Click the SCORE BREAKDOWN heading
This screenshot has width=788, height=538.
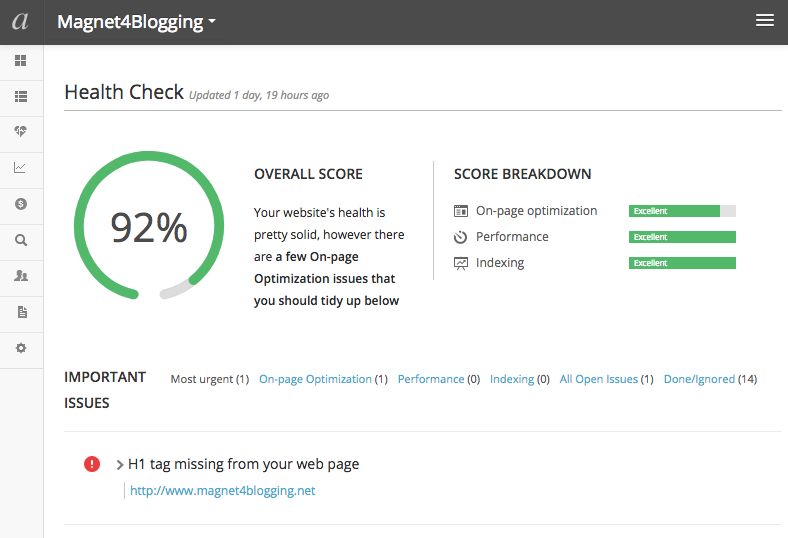point(523,174)
